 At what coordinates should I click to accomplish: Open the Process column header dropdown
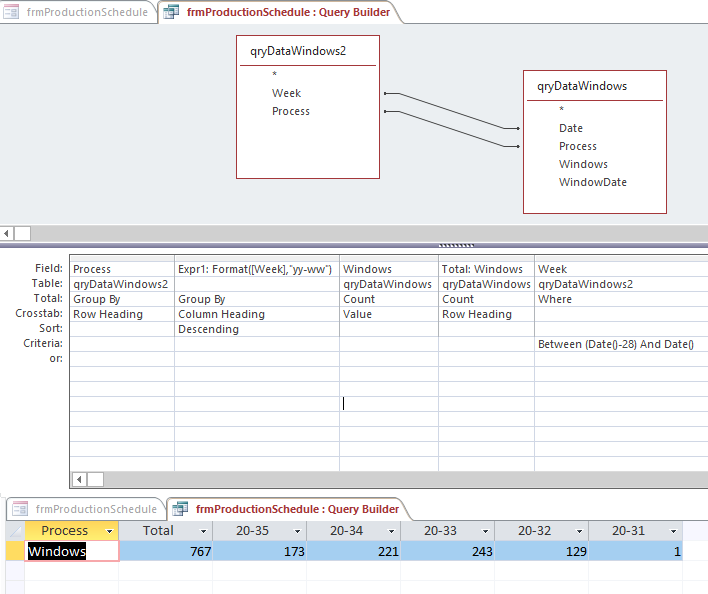[110, 531]
